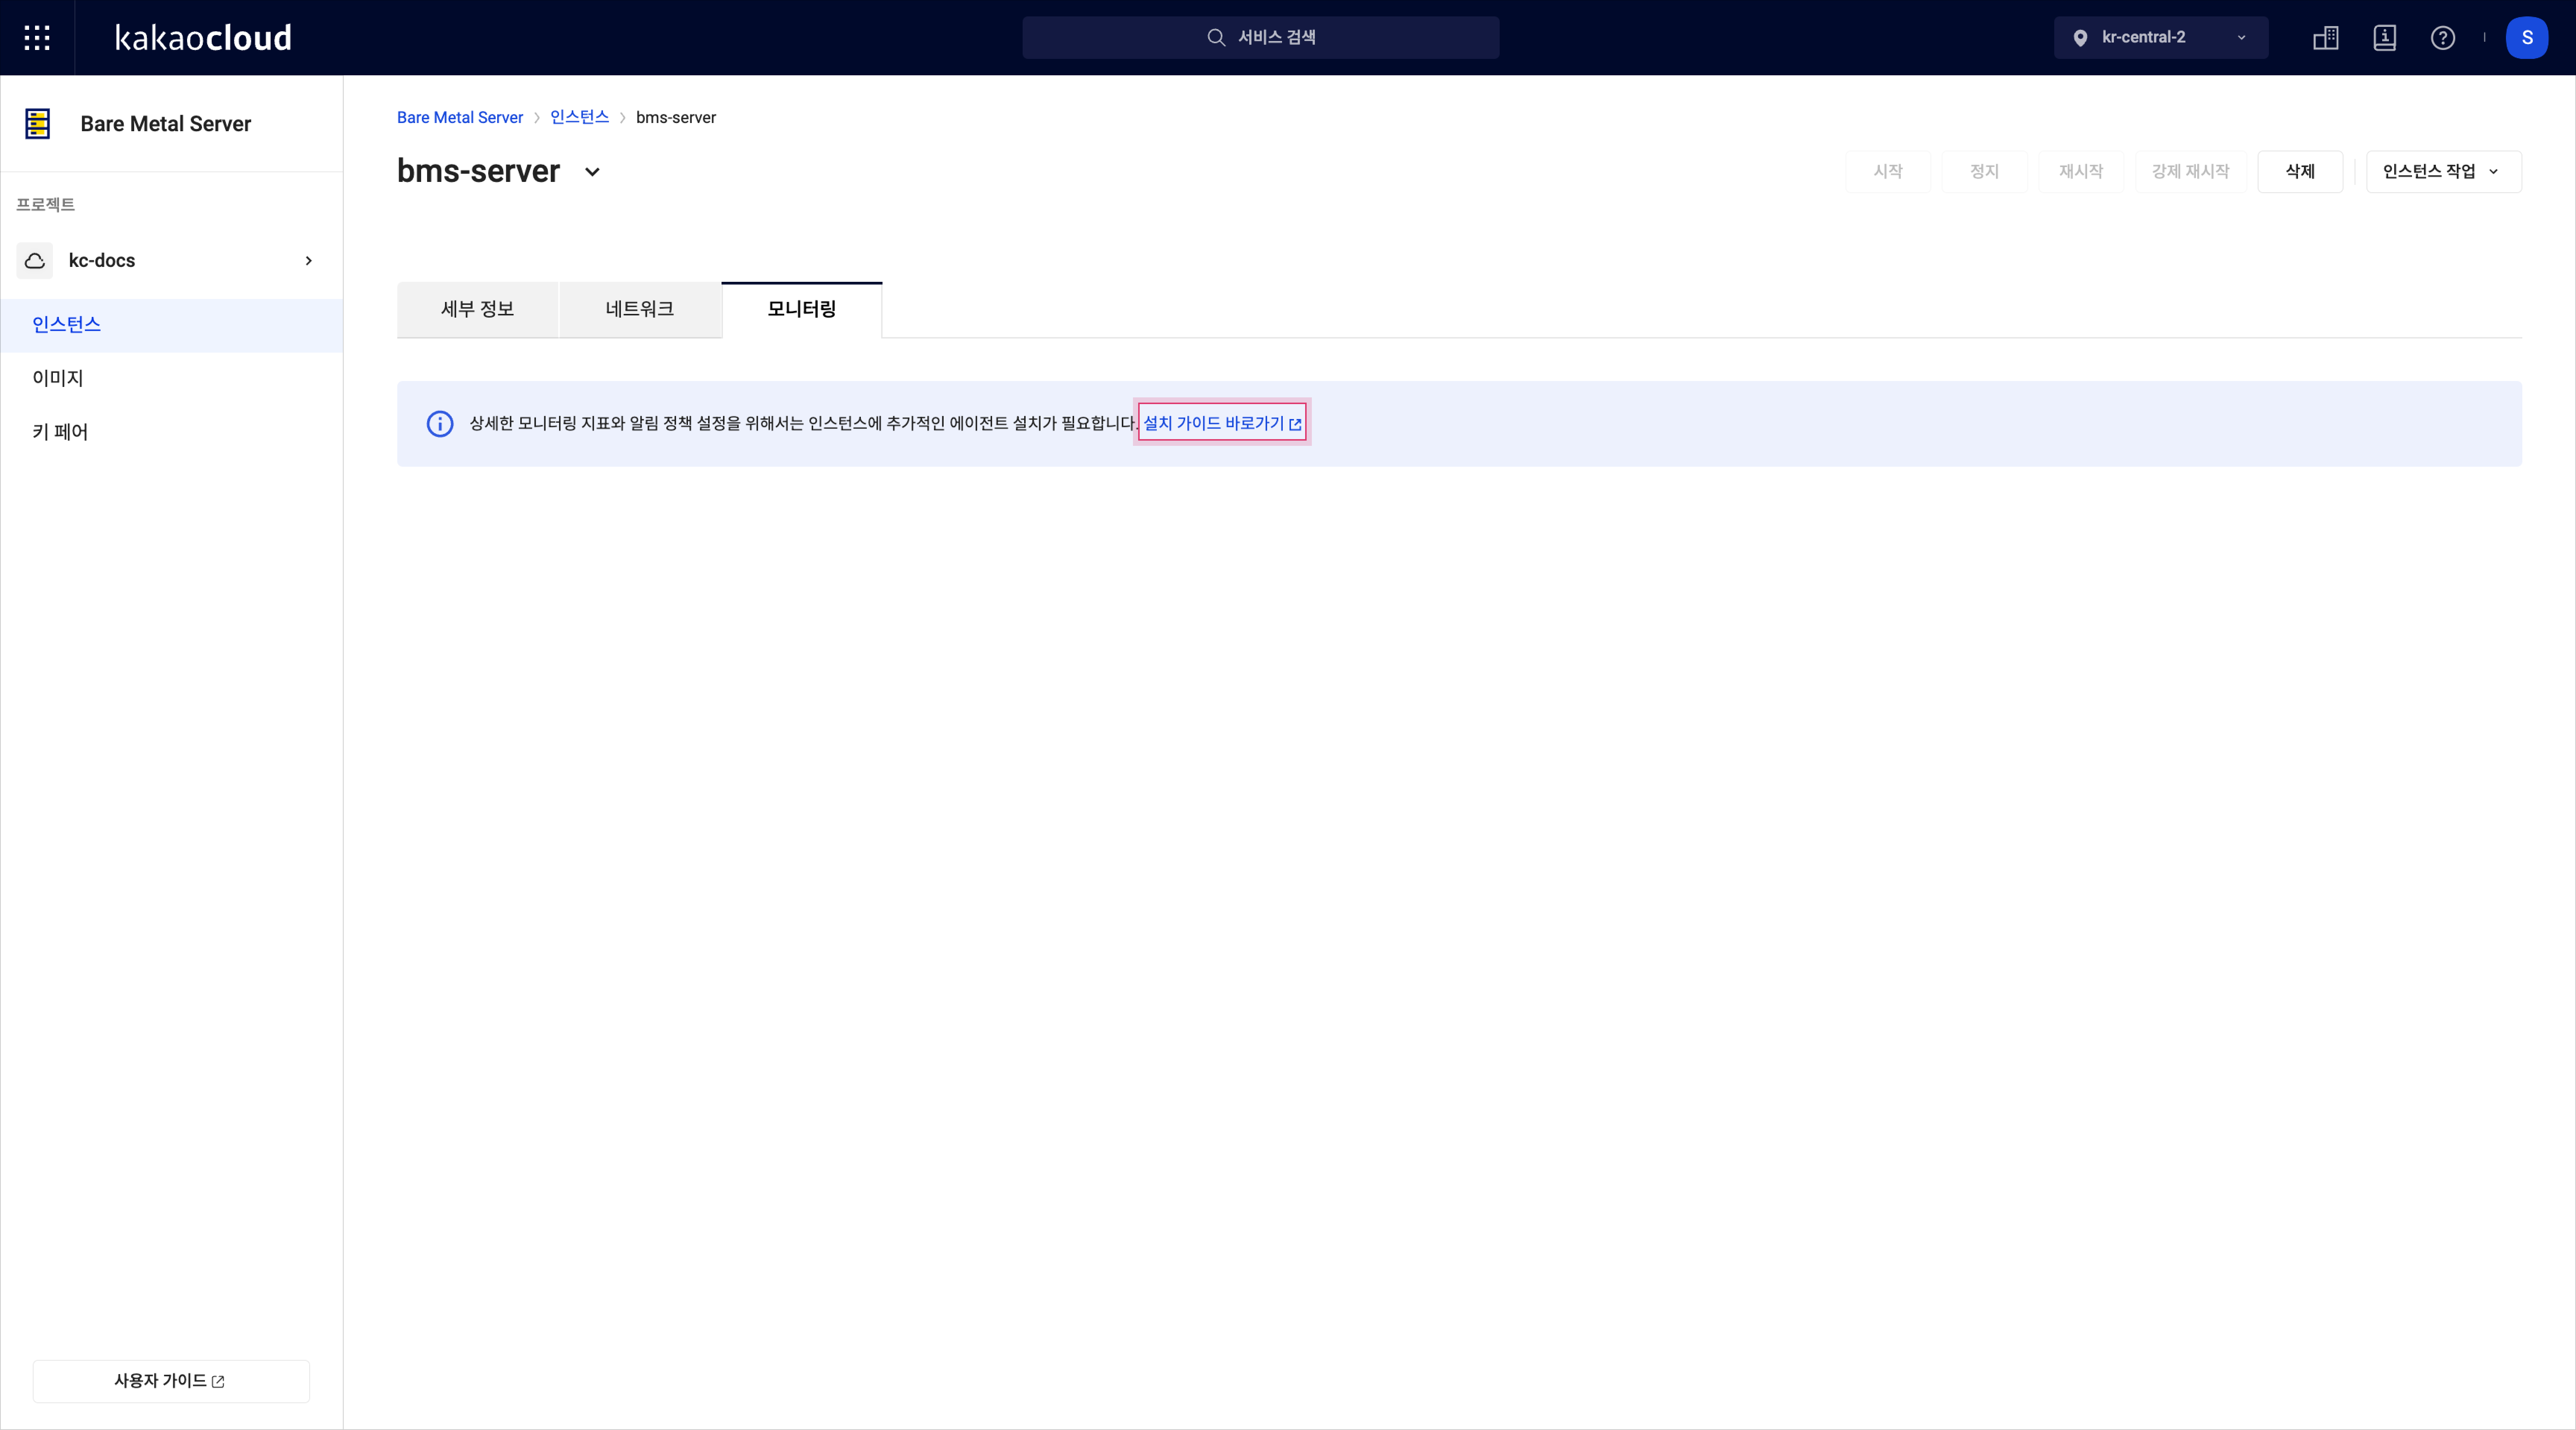The image size is (2576, 1430).
Task: Expand the kr-central-2 region selector
Action: click(x=2164, y=37)
